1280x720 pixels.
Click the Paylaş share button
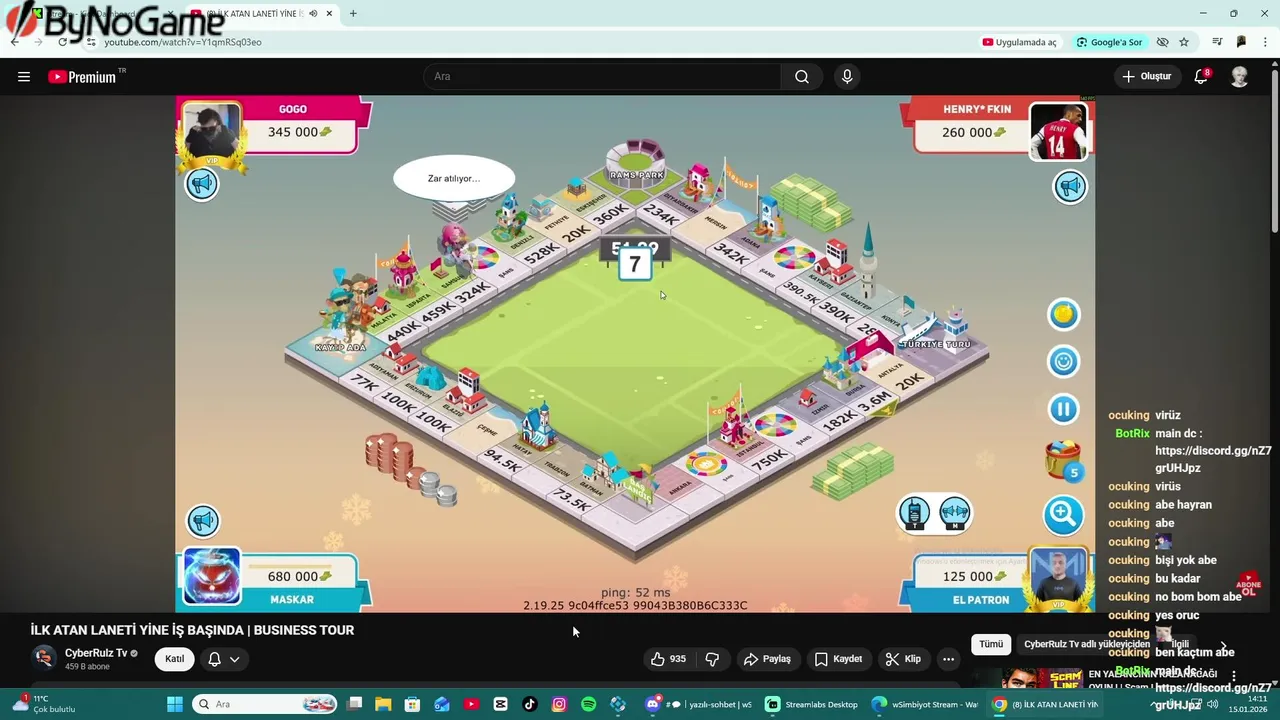point(767,659)
